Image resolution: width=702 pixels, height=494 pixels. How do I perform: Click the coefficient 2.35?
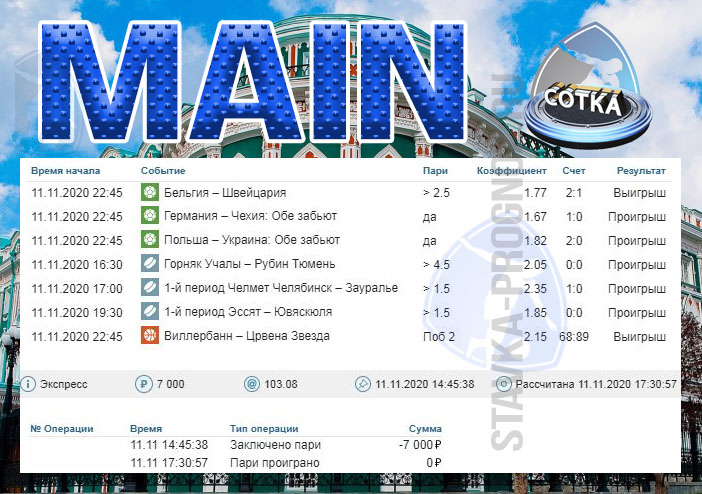[x=535, y=288]
